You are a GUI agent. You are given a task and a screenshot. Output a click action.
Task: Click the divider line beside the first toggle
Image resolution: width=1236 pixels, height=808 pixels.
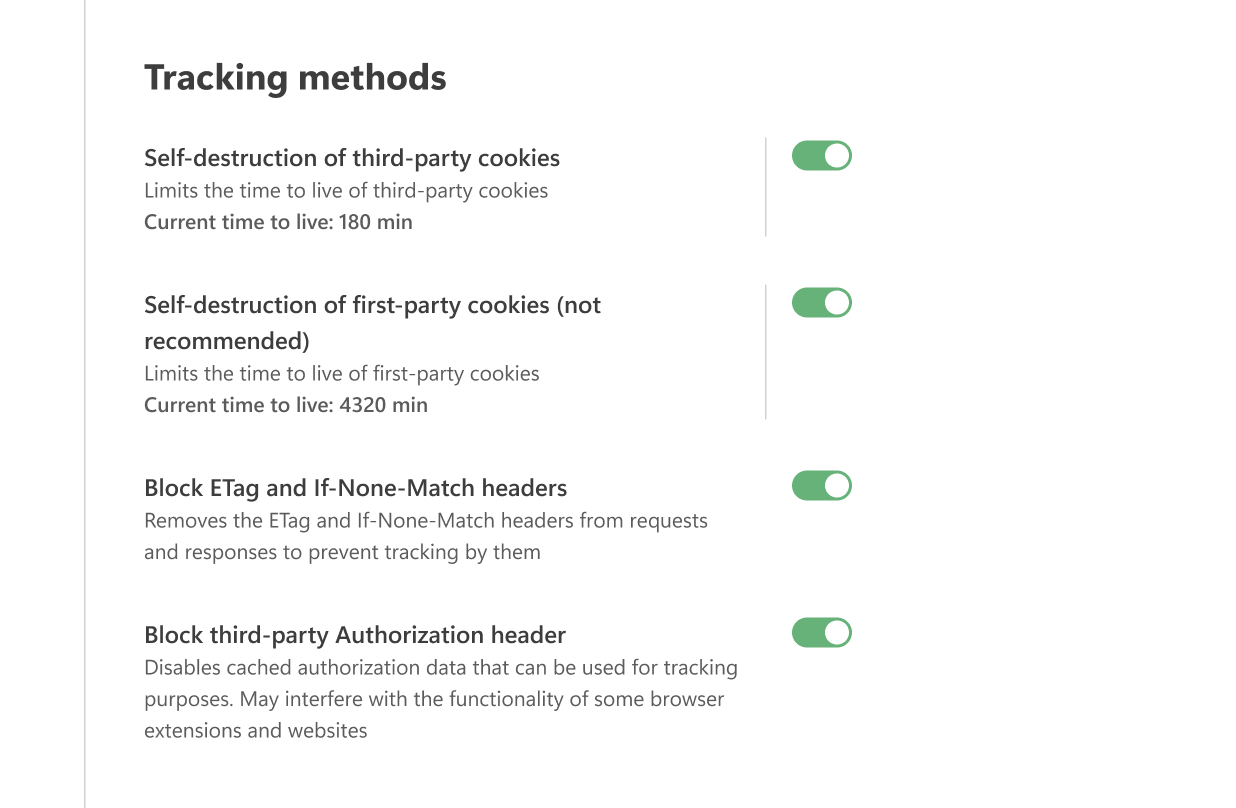coord(766,186)
